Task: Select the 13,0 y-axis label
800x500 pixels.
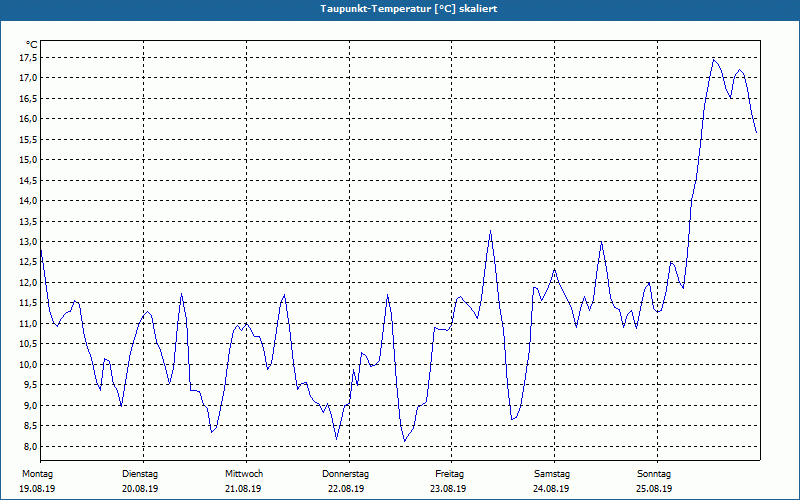Action: point(29,242)
